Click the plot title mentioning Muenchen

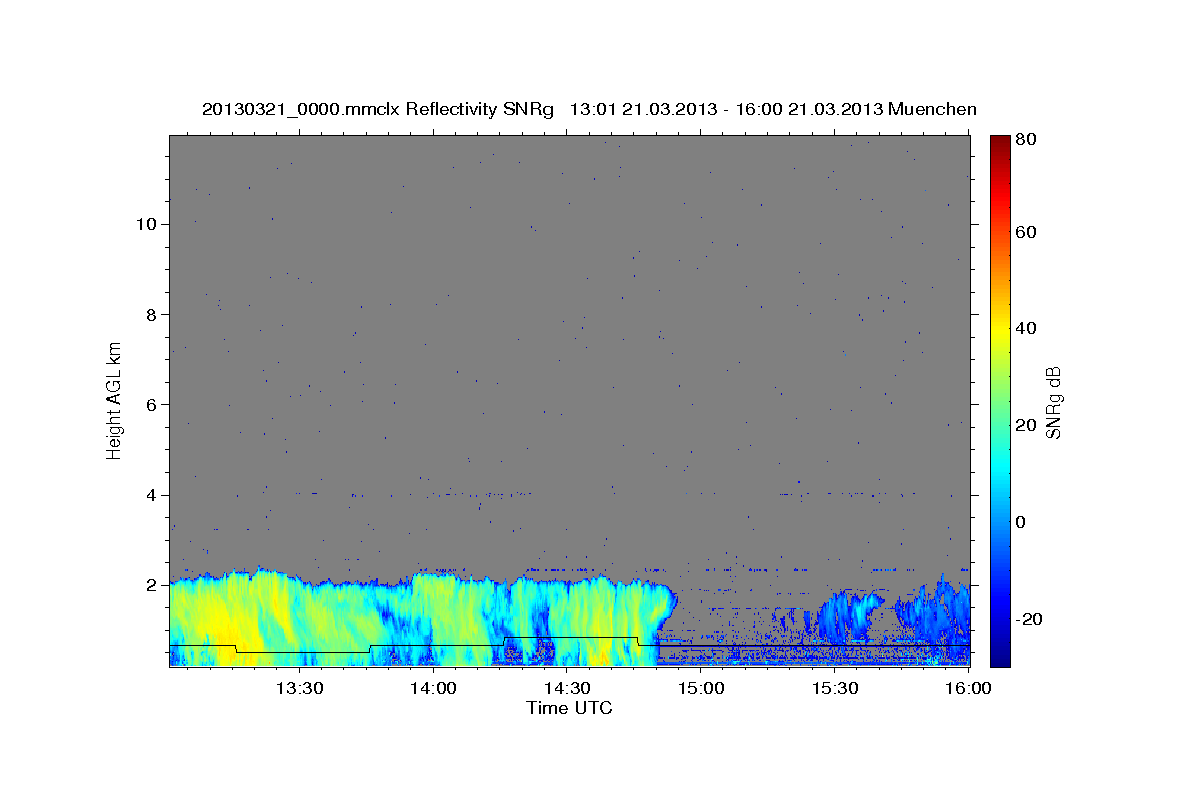point(589,109)
